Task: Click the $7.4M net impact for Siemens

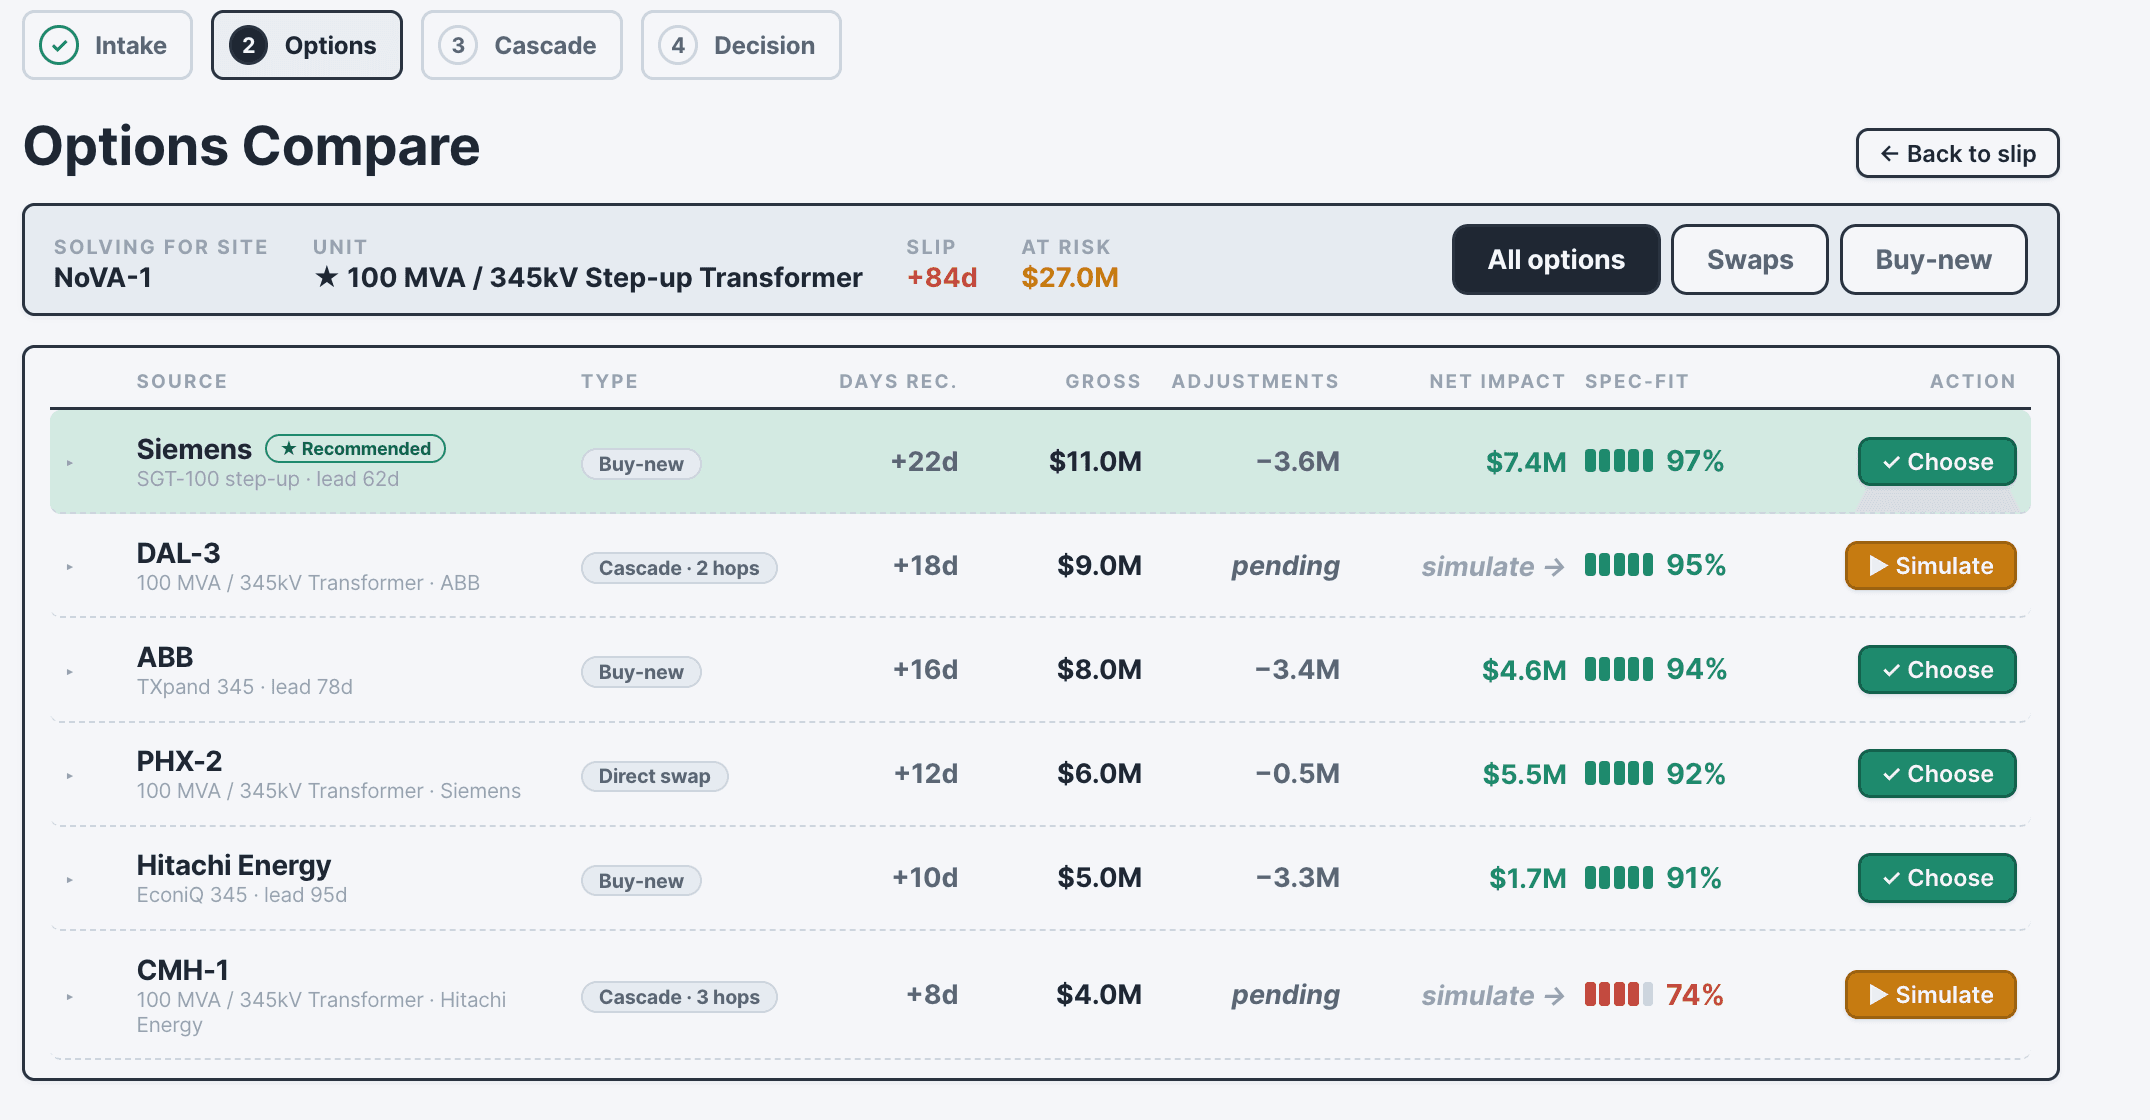Action: (x=1526, y=462)
